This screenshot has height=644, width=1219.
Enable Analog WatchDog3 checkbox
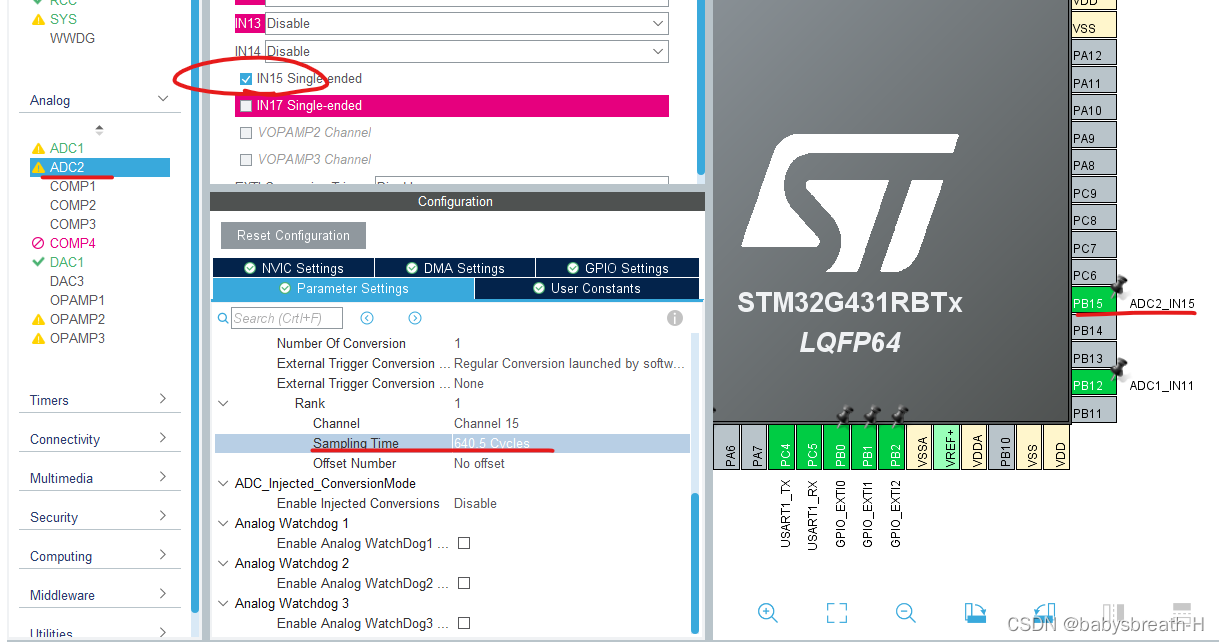464,623
